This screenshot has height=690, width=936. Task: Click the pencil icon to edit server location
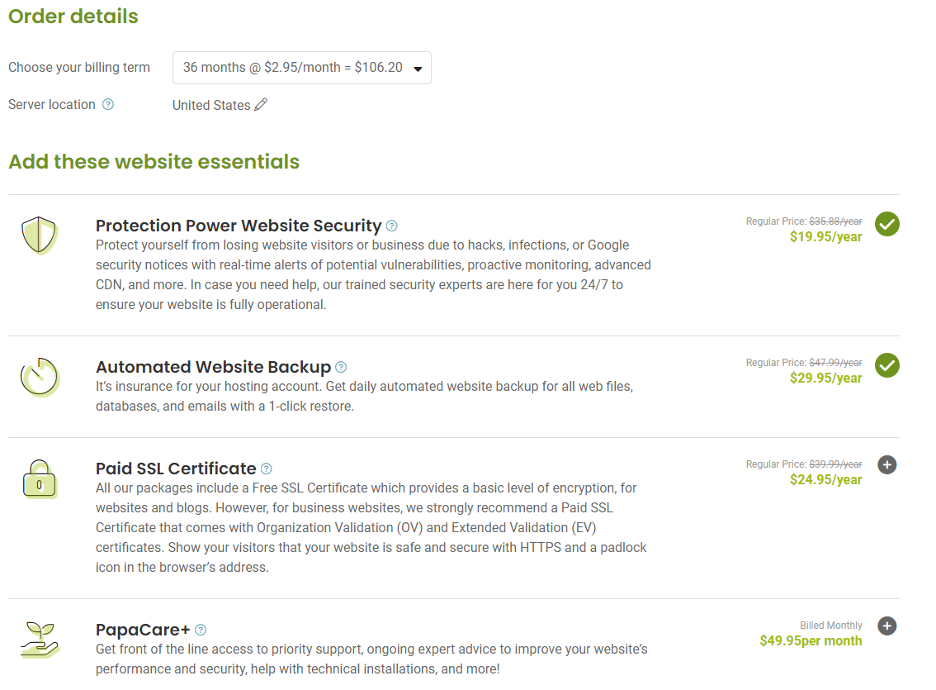point(260,104)
